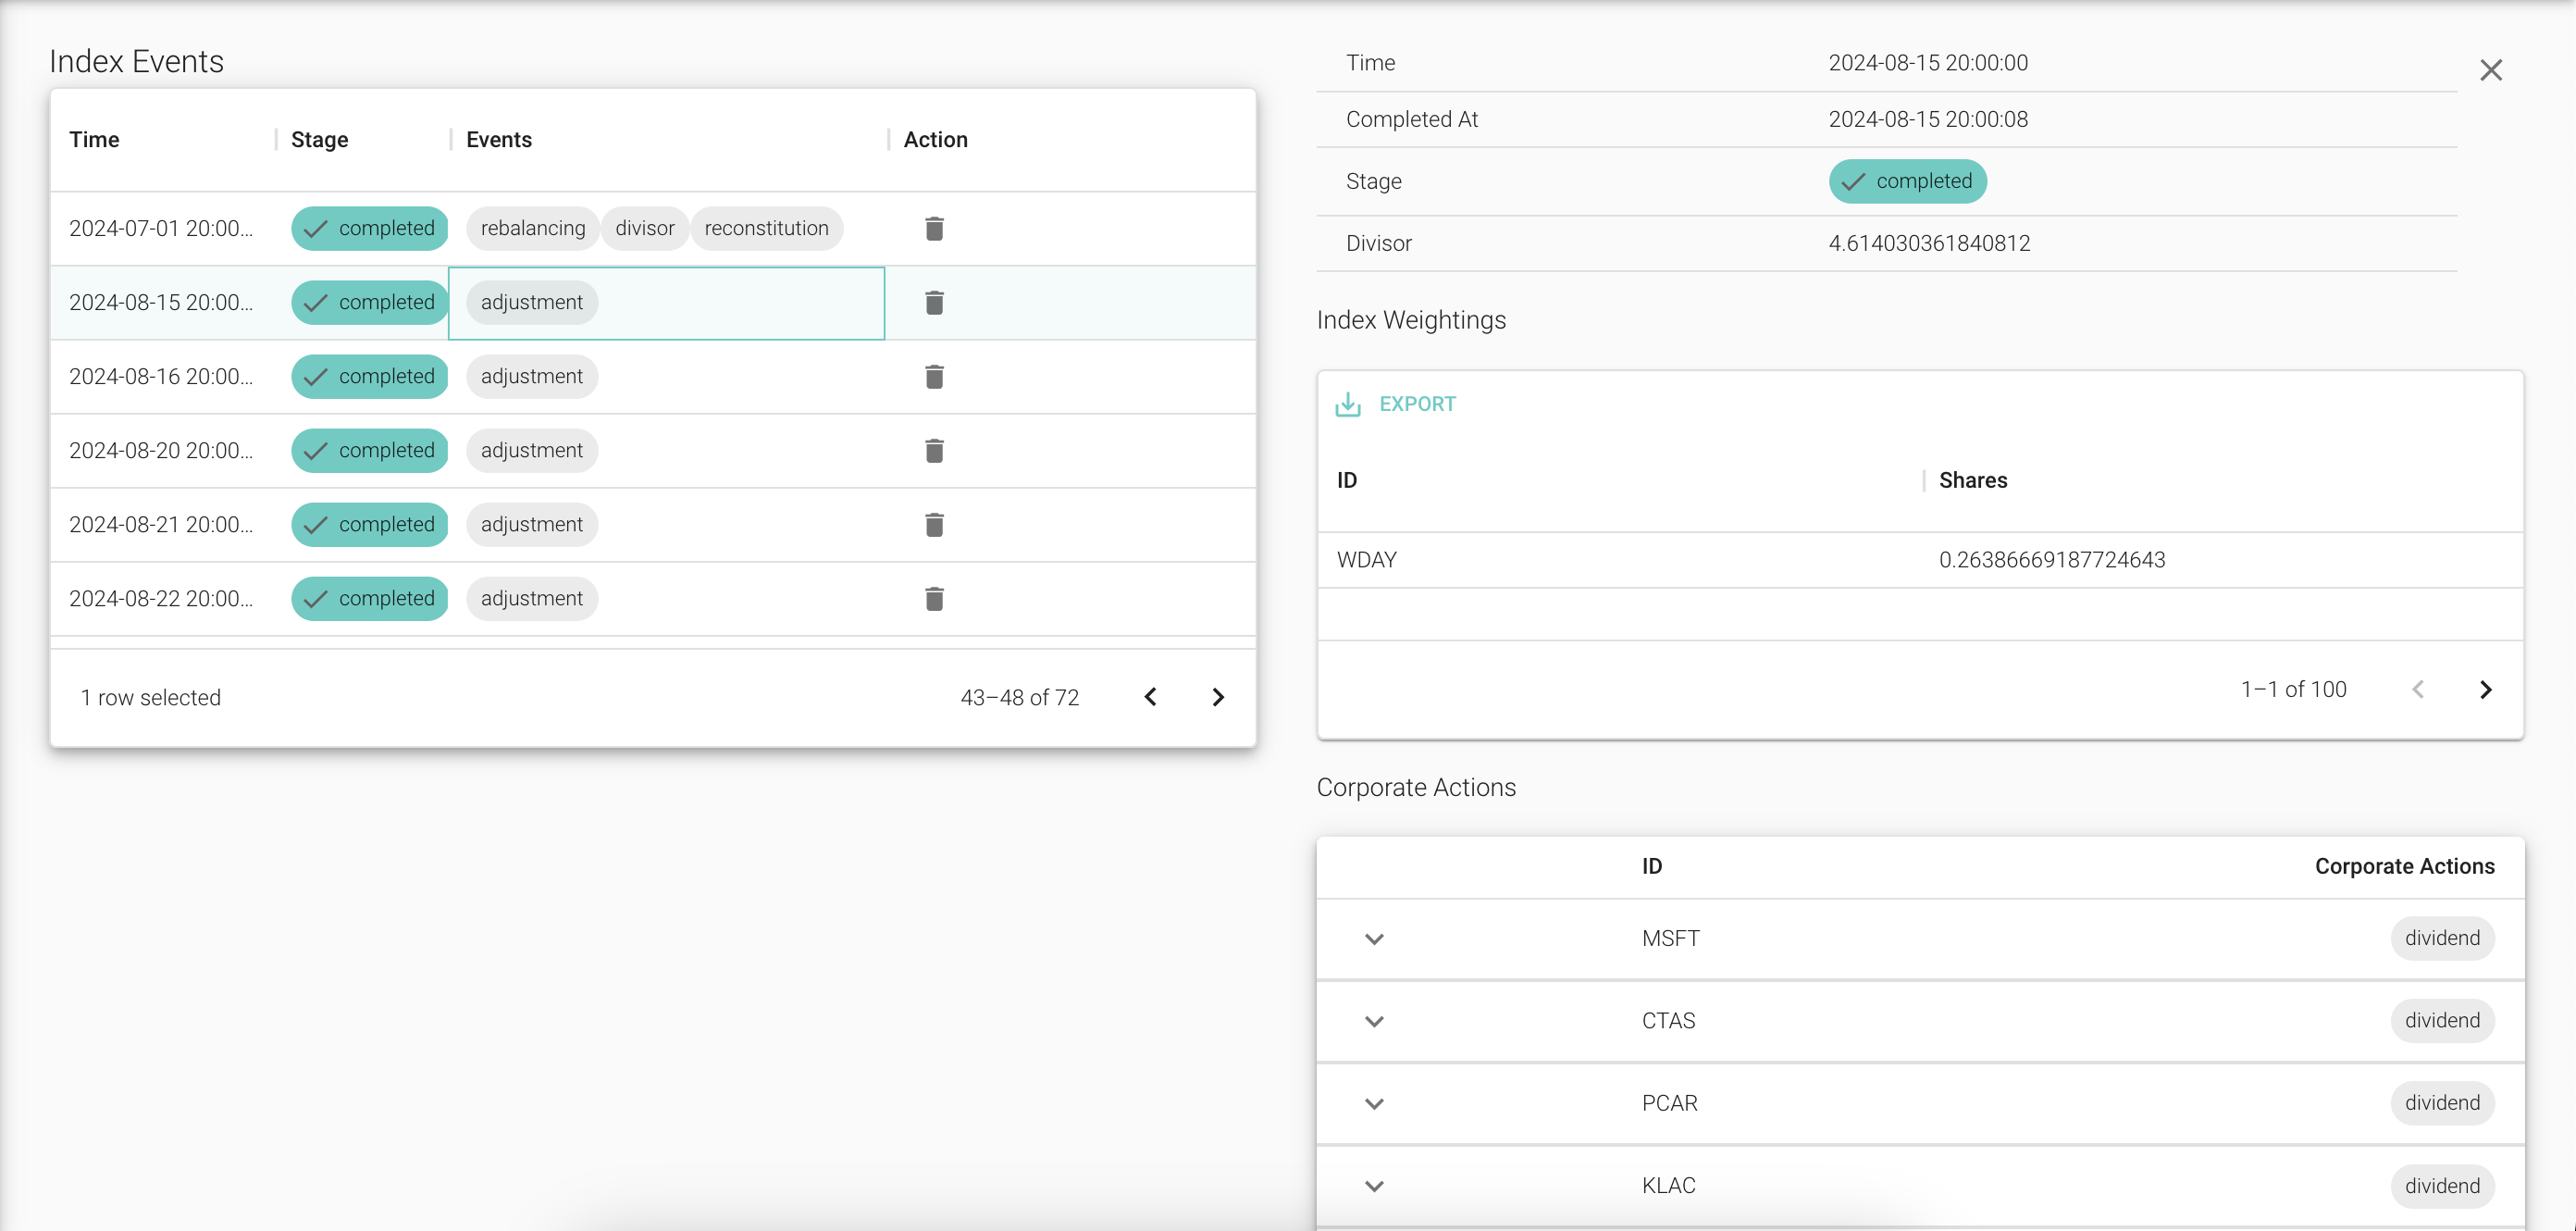Expand the MSFT corporate actions row
This screenshot has width=2576, height=1231.
pyautogui.click(x=1373, y=939)
